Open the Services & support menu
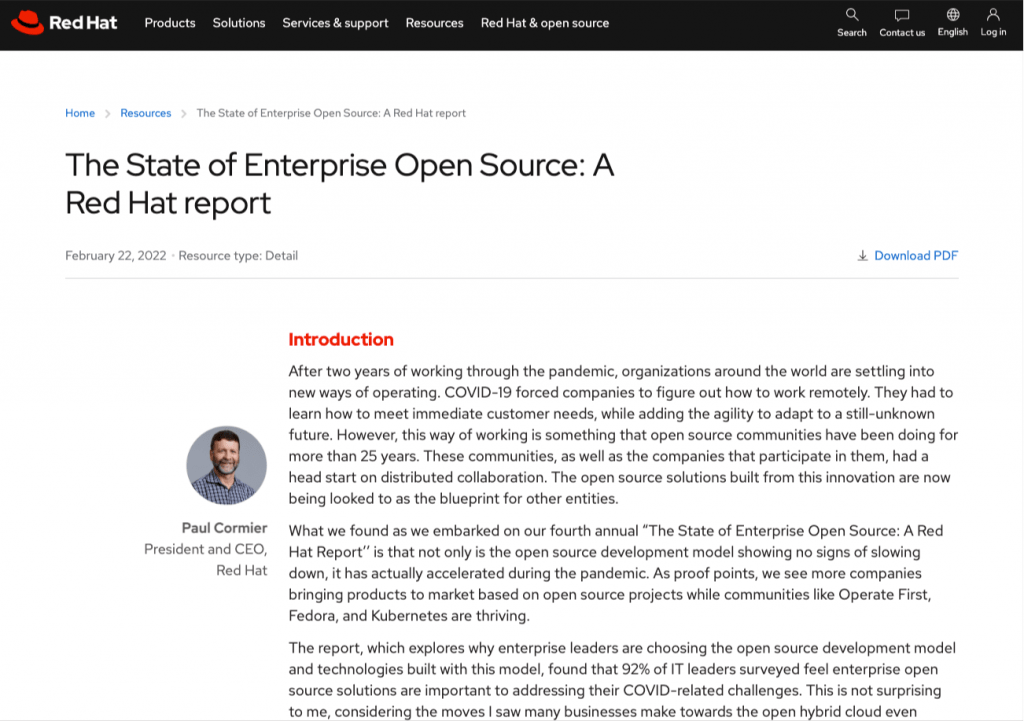Screen dimensions: 1024x721 [x=335, y=23]
